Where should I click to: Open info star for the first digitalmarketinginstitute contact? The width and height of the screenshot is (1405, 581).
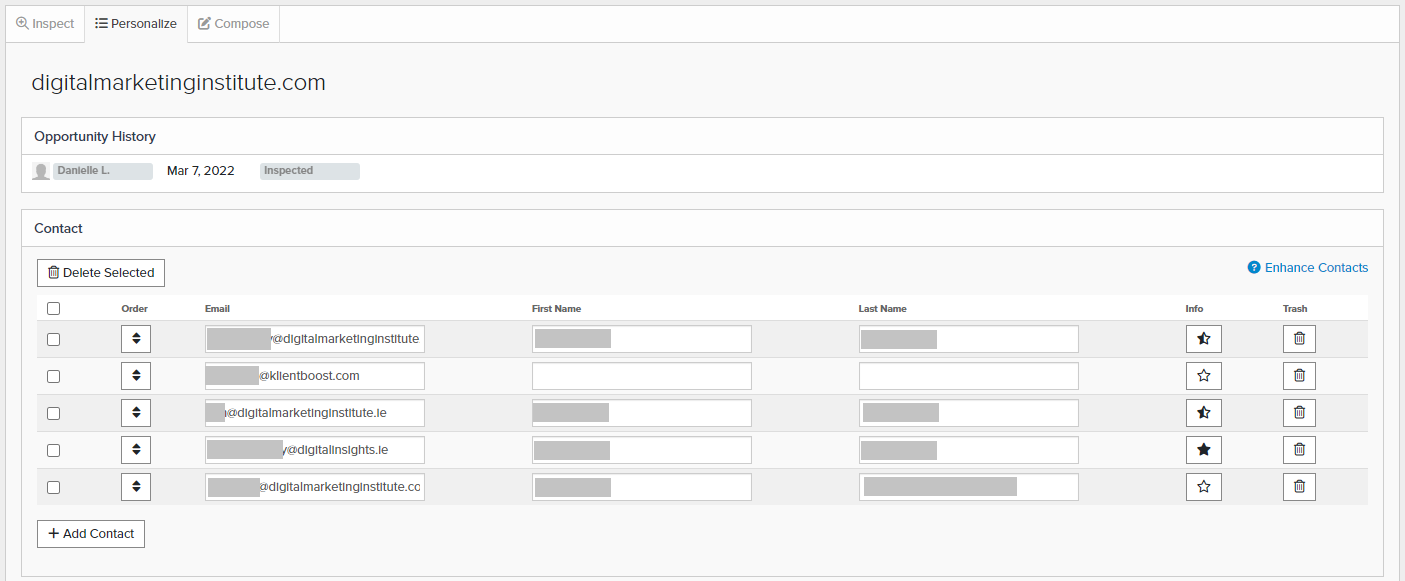pos(1203,338)
